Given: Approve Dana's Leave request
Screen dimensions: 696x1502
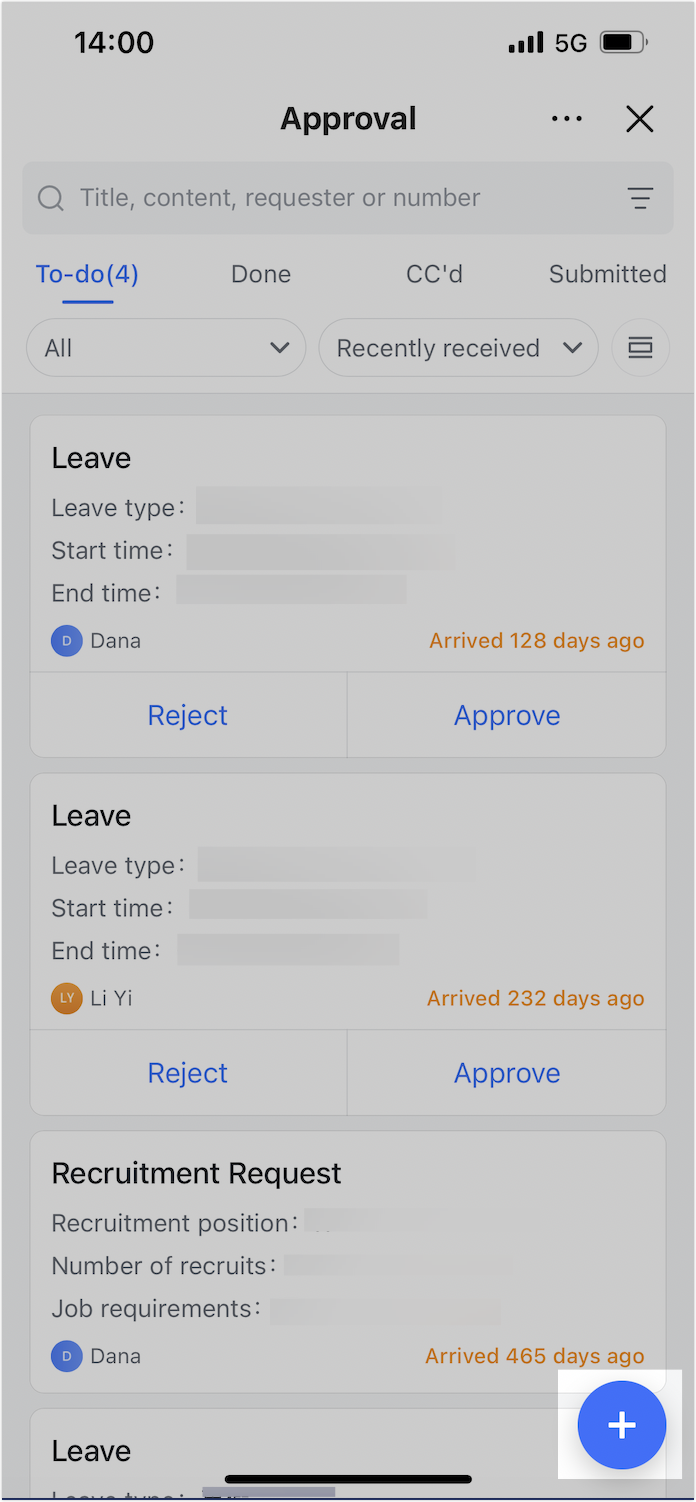Looking at the screenshot, I should pyautogui.click(x=507, y=715).
